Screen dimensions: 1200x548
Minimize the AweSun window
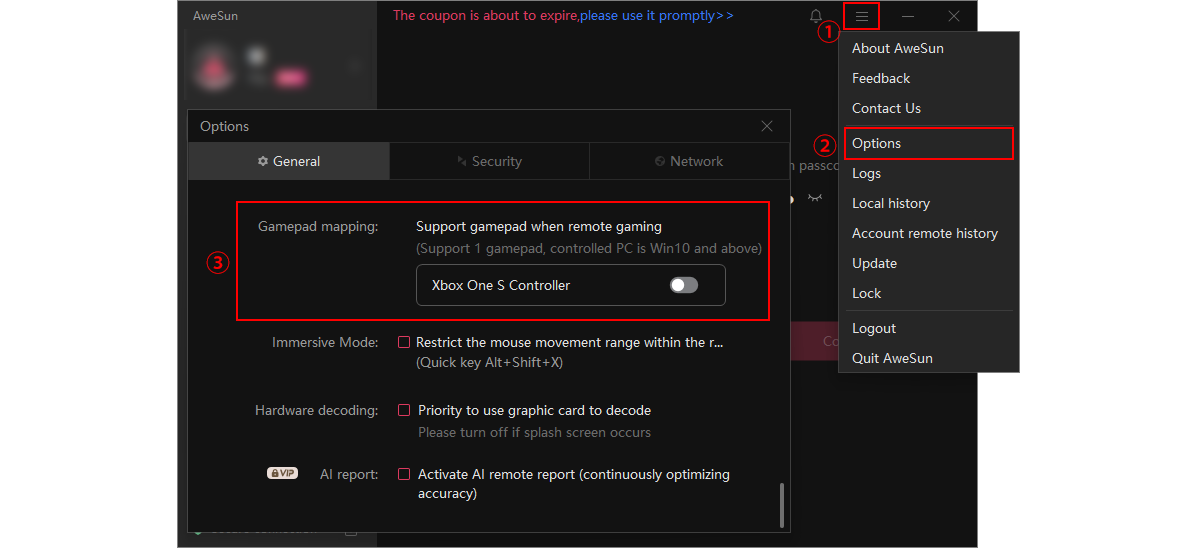pyautogui.click(x=908, y=17)
